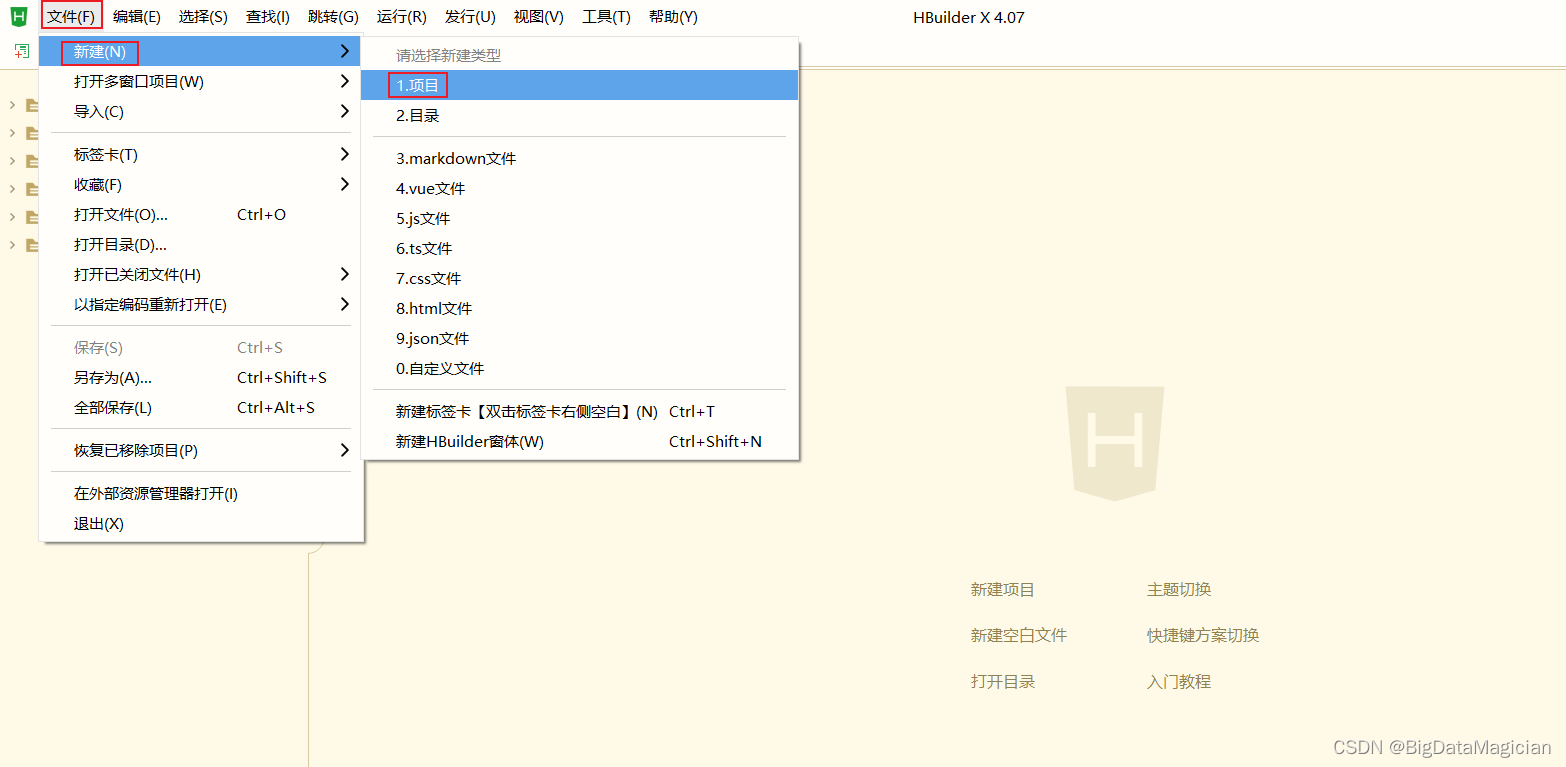Open the 发行(U) menu

point(470,17)
